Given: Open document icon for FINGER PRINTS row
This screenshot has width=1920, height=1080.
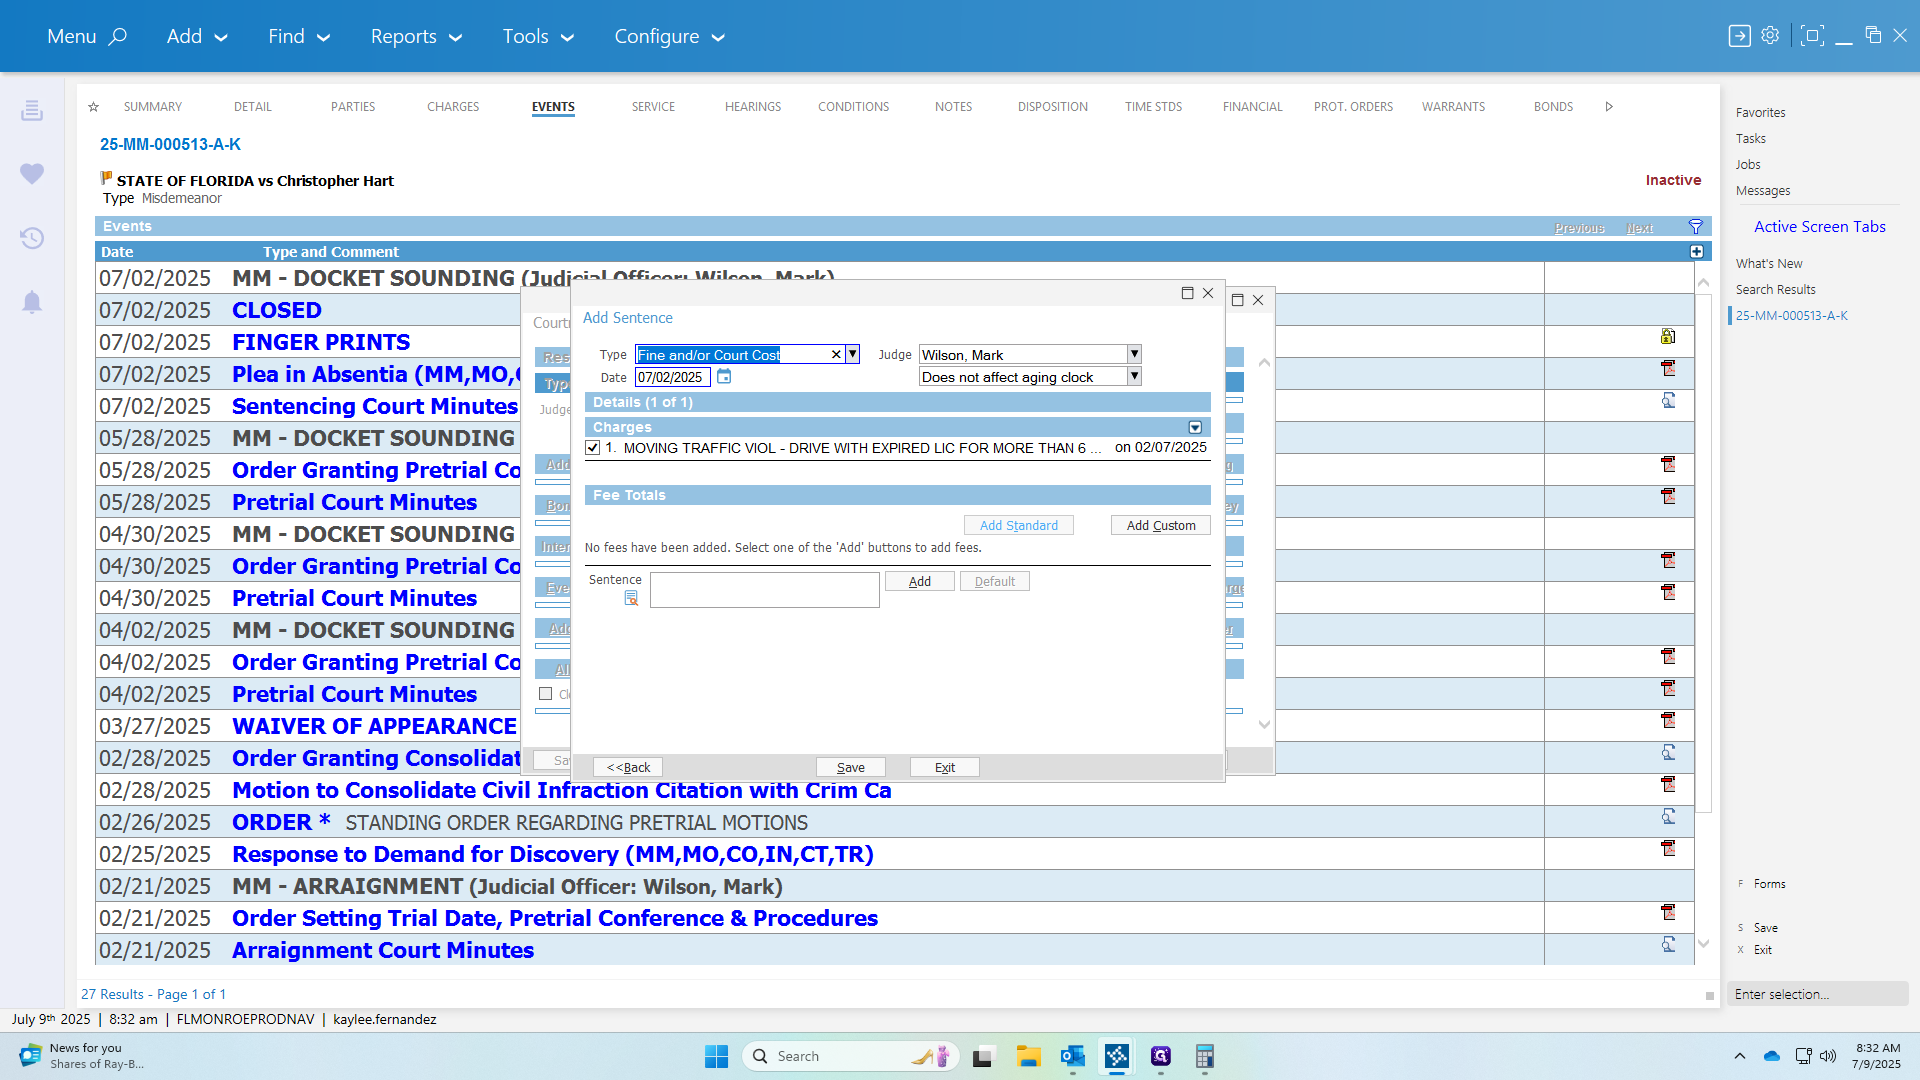Looking at the screenshot, I should (x=1668, y=337).
